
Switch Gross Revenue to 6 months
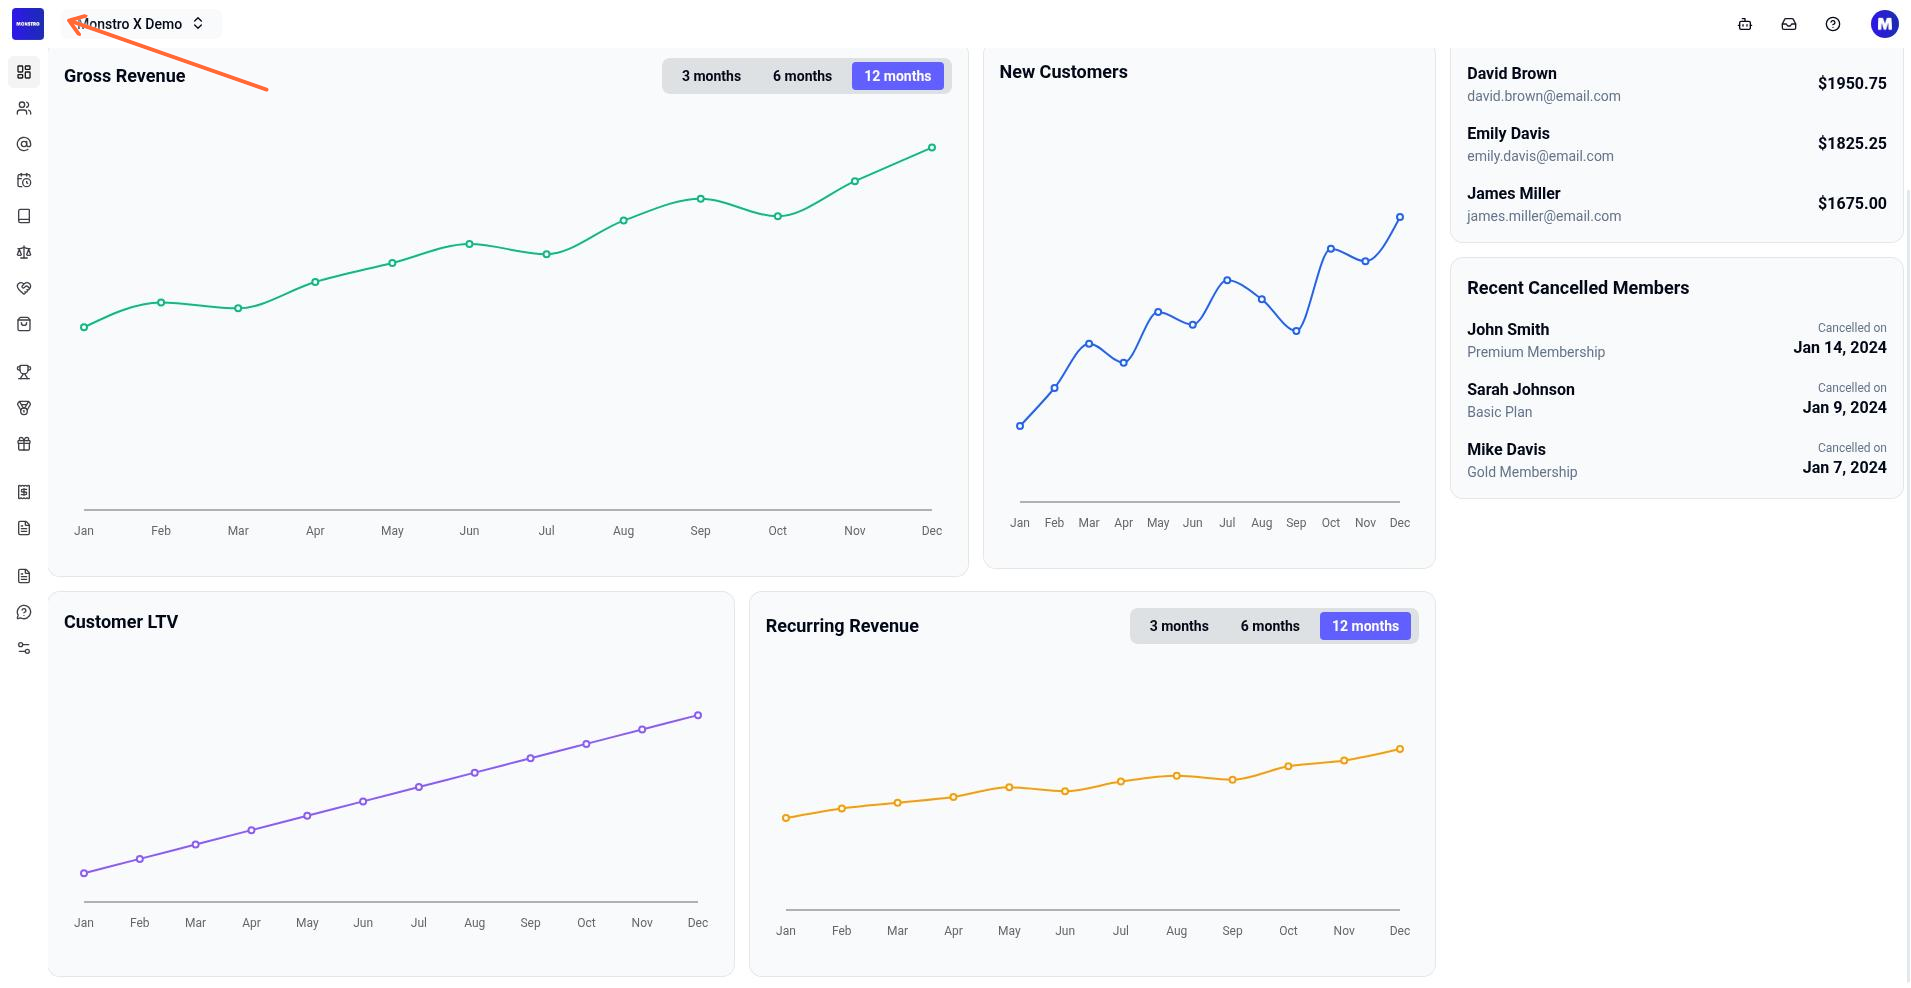[802, 76]
